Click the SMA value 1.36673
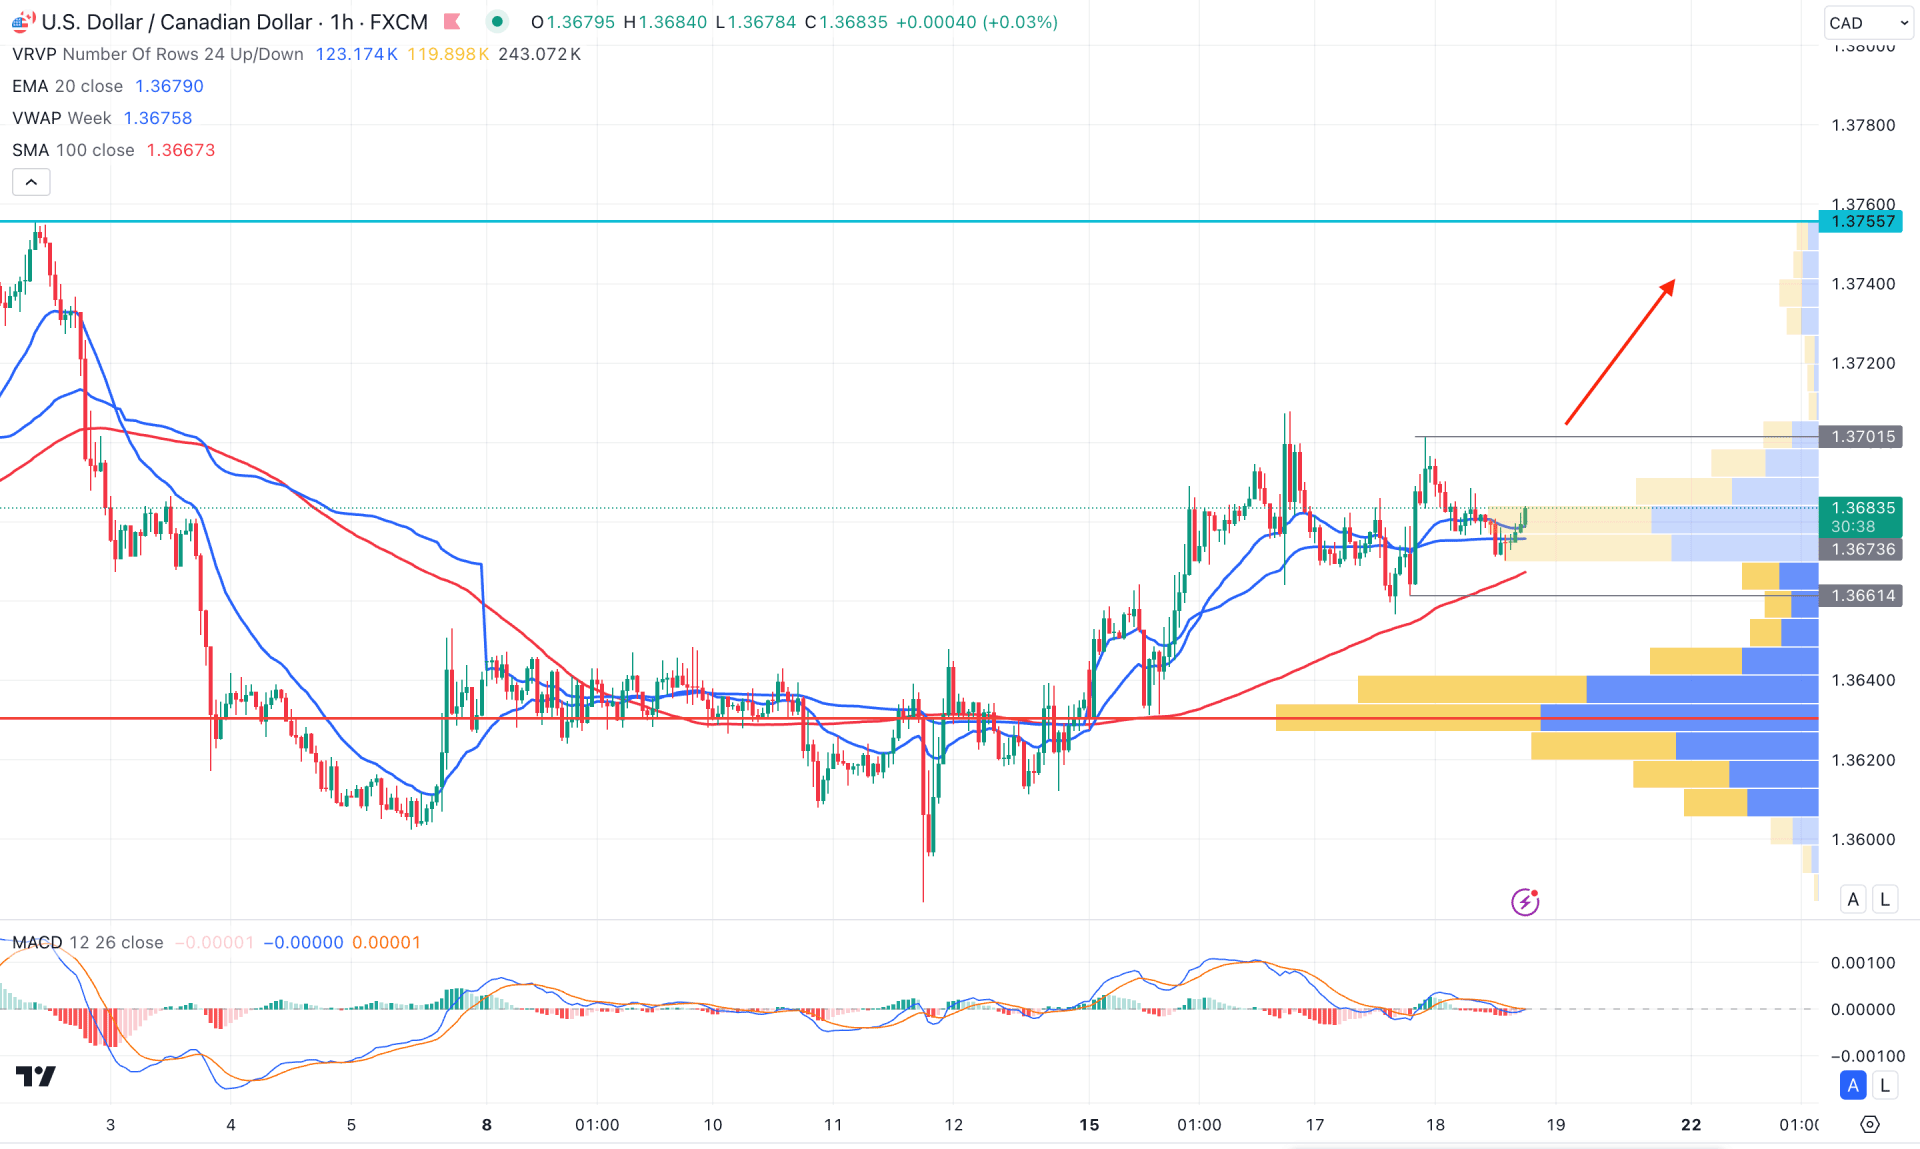Viewport: 1920px width, 1149px height. pos(180,150)
